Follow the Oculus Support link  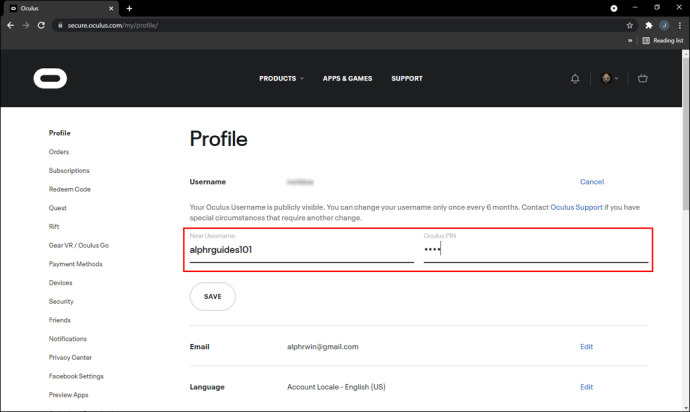(x=576, y=207)
